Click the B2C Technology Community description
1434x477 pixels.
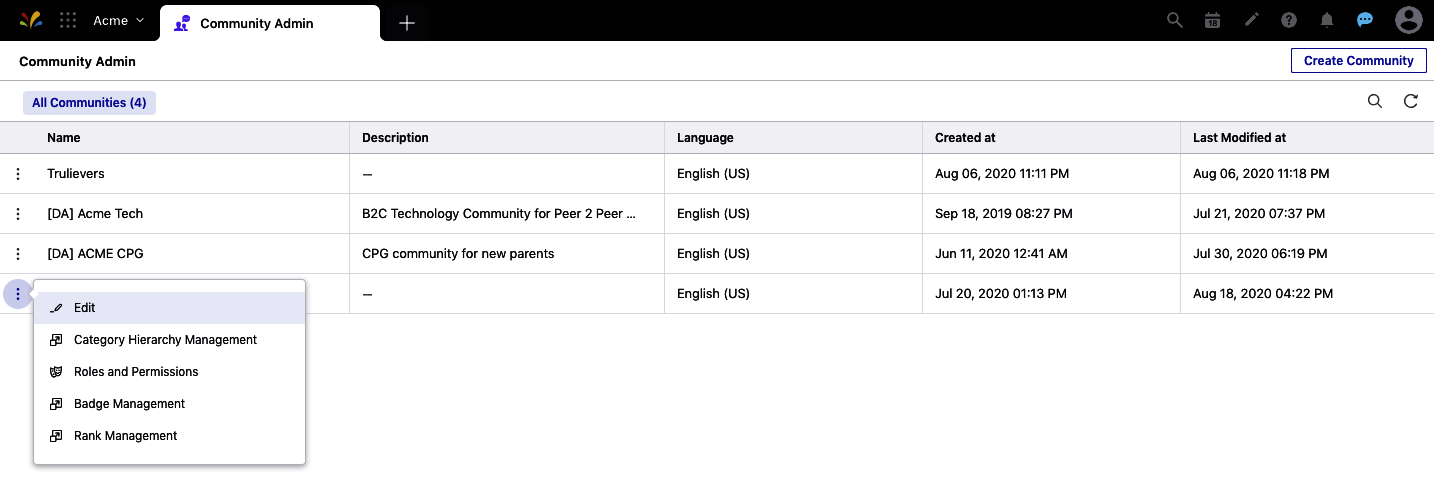pyautogui.click(x=499, y=214)
